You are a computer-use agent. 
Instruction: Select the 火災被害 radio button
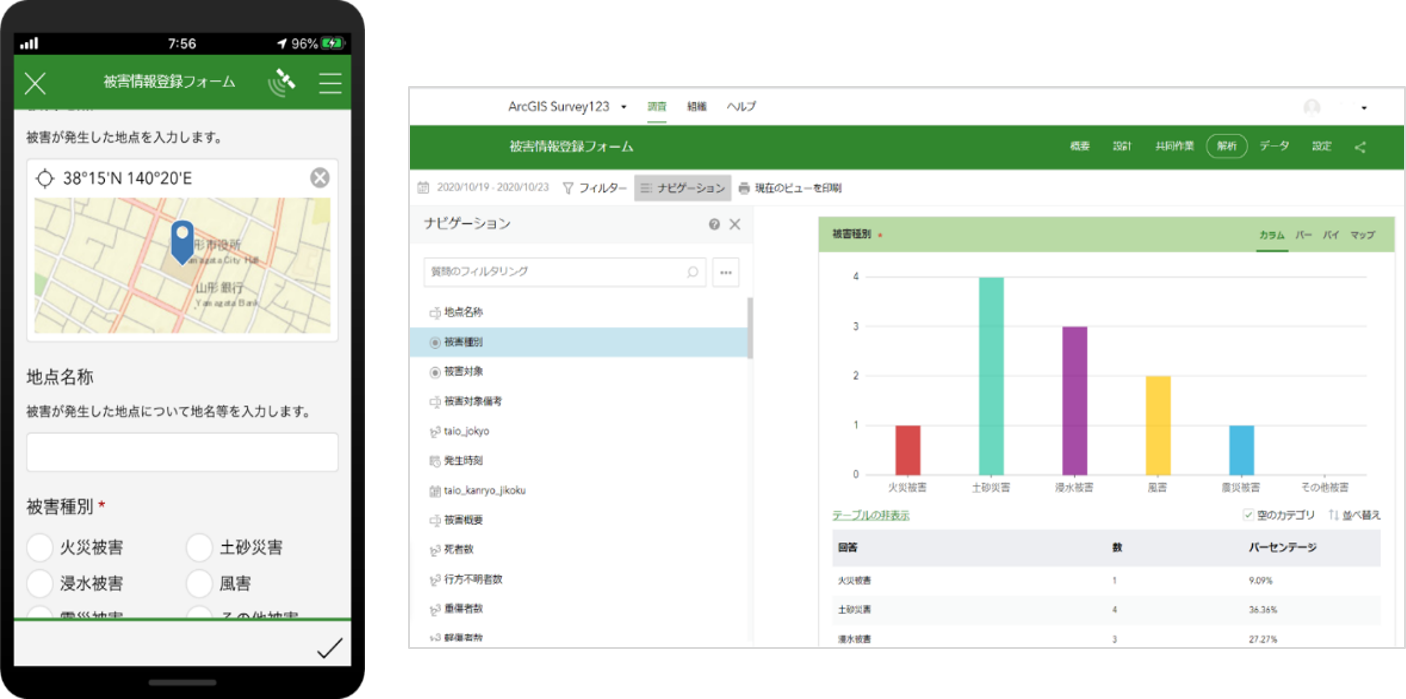pyautogui.click(x=40, y=547)
